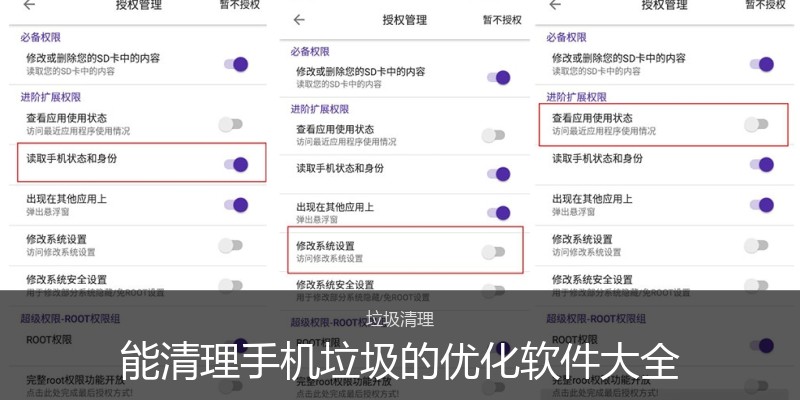Tap 读取手机状态和身份 label in middle screenshot
The height and width of the screenshot is (400, 800).
coord(340,168)
